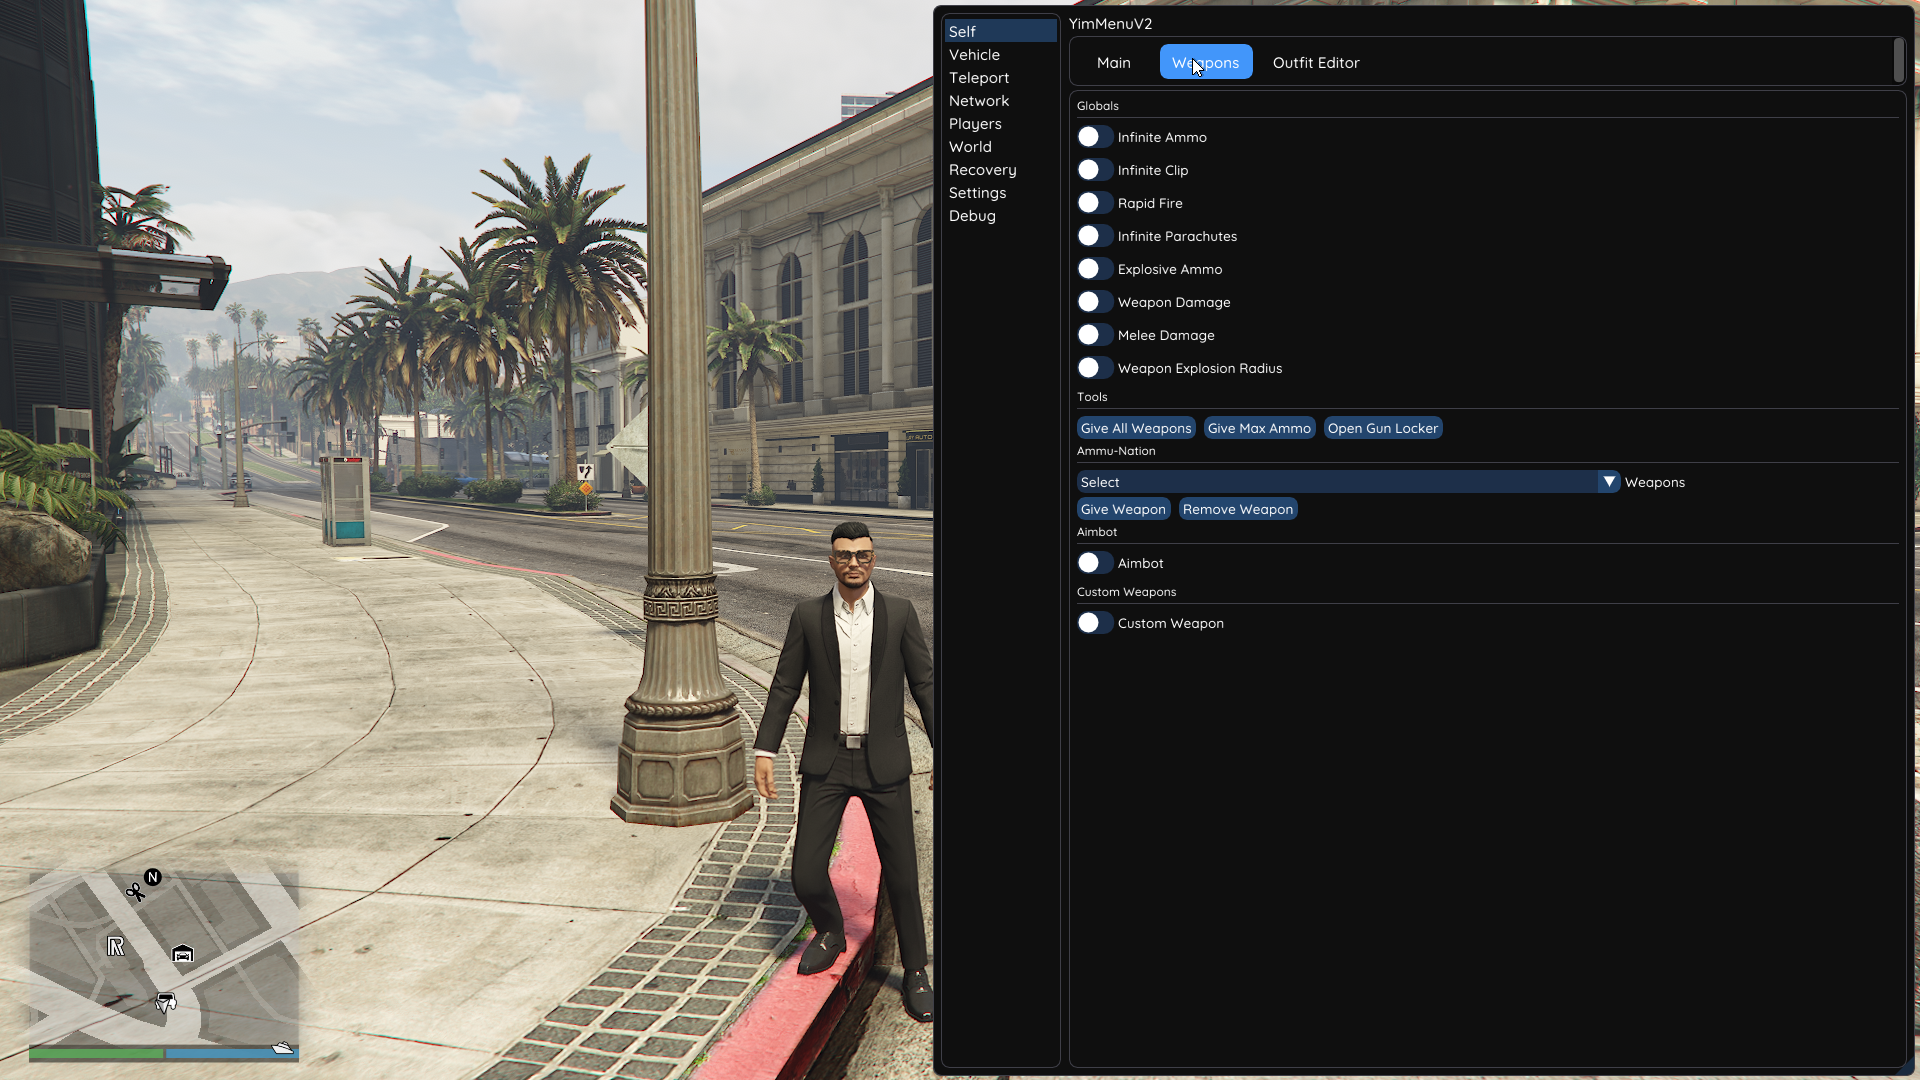Click the north N marker on minimap
This screenshot has height=1080, width=1920.
[x=153, y=877]
